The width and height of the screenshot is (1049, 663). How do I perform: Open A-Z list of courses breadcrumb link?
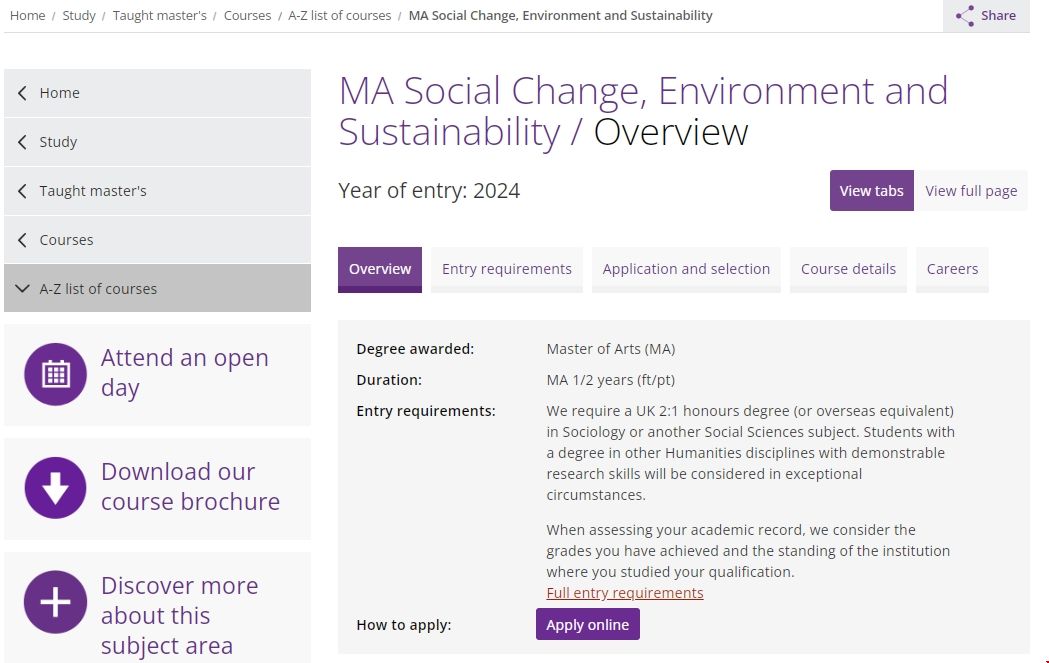coord(339,16)
